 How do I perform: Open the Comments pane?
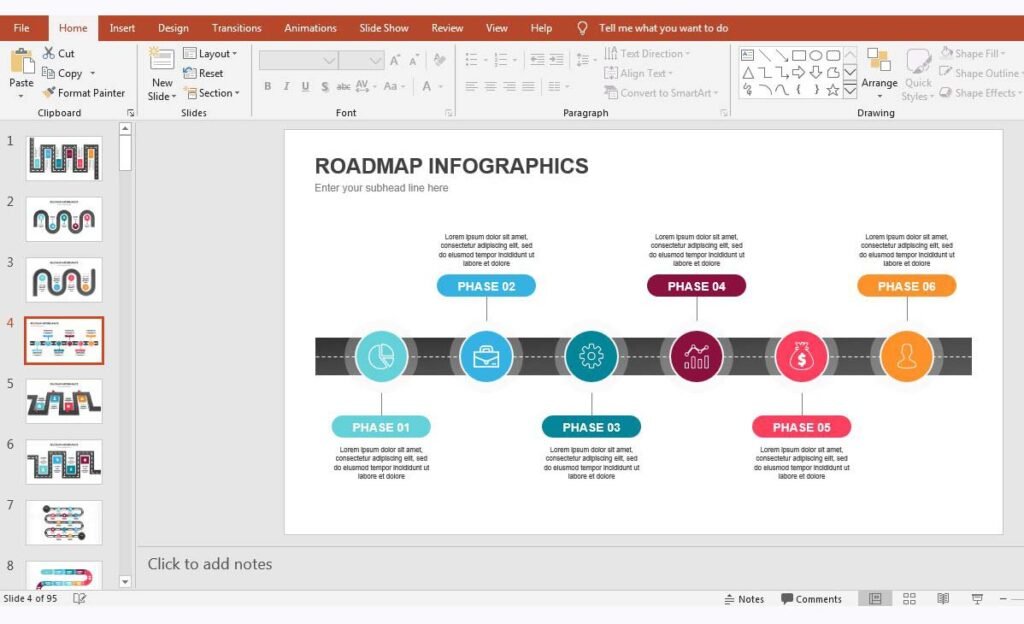tap(811, 598)
